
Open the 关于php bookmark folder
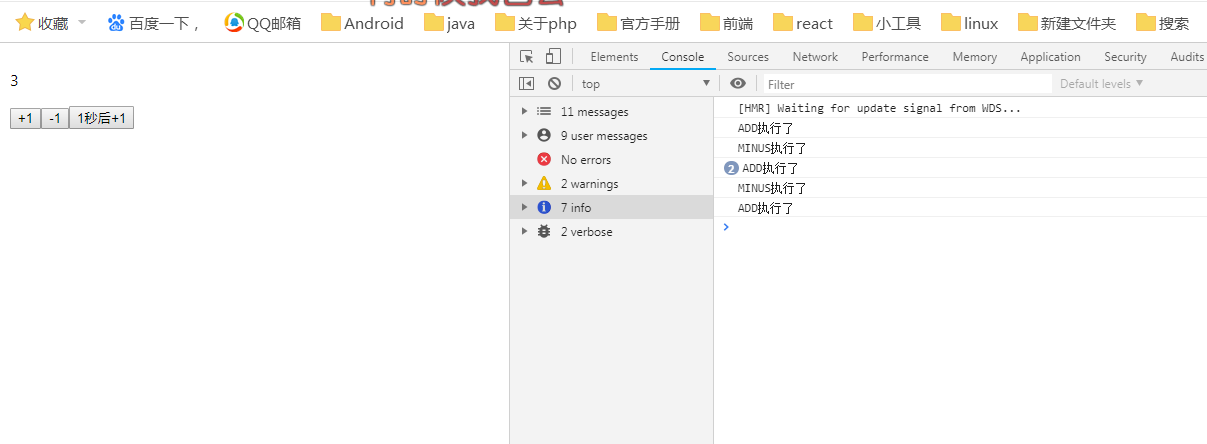[536, 23]
